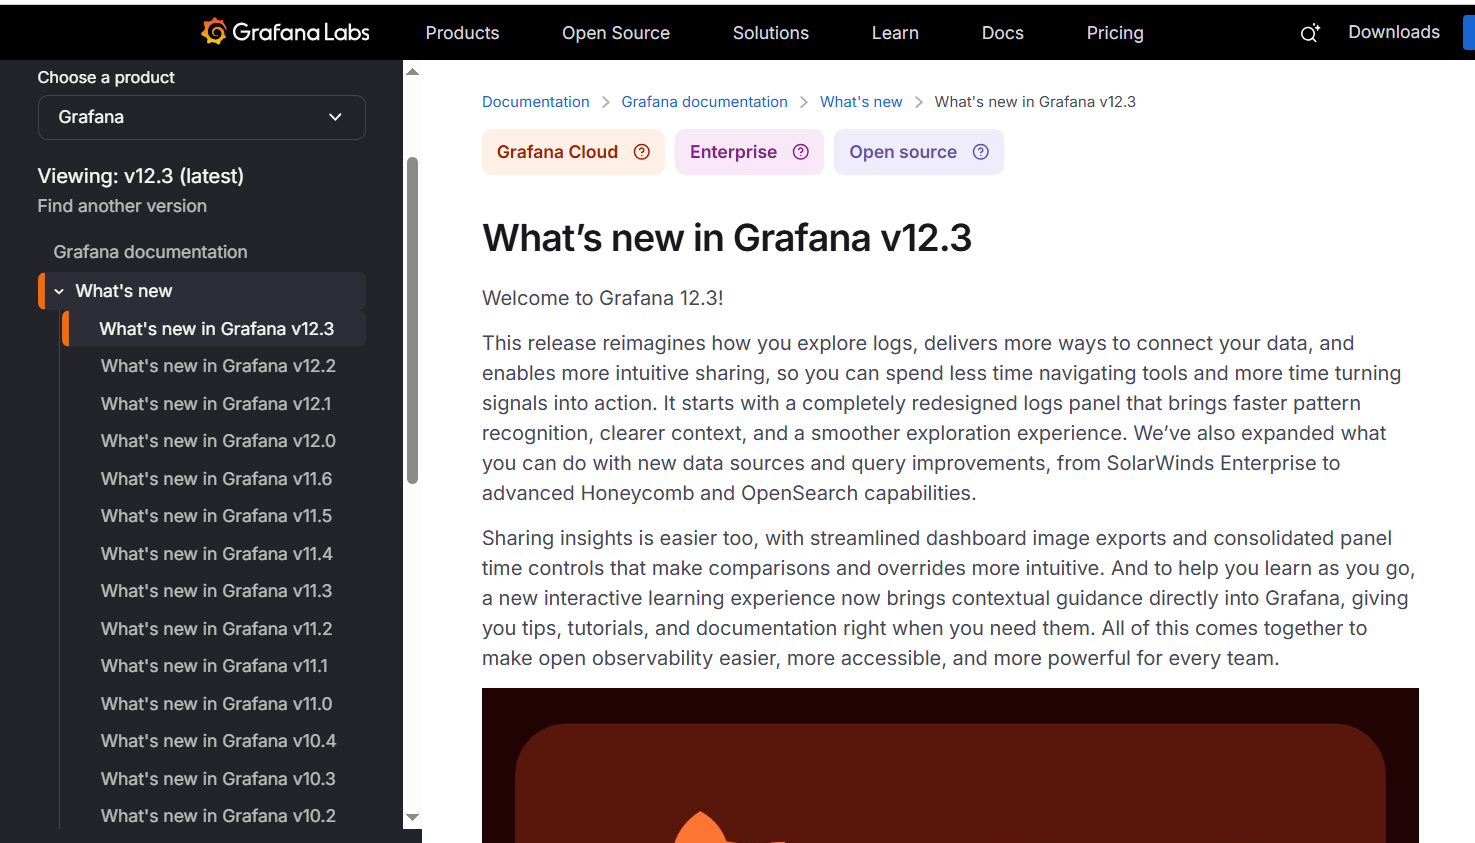
Task: Select What's new in Grafana v11.2
Action: [x=216, y=629]
